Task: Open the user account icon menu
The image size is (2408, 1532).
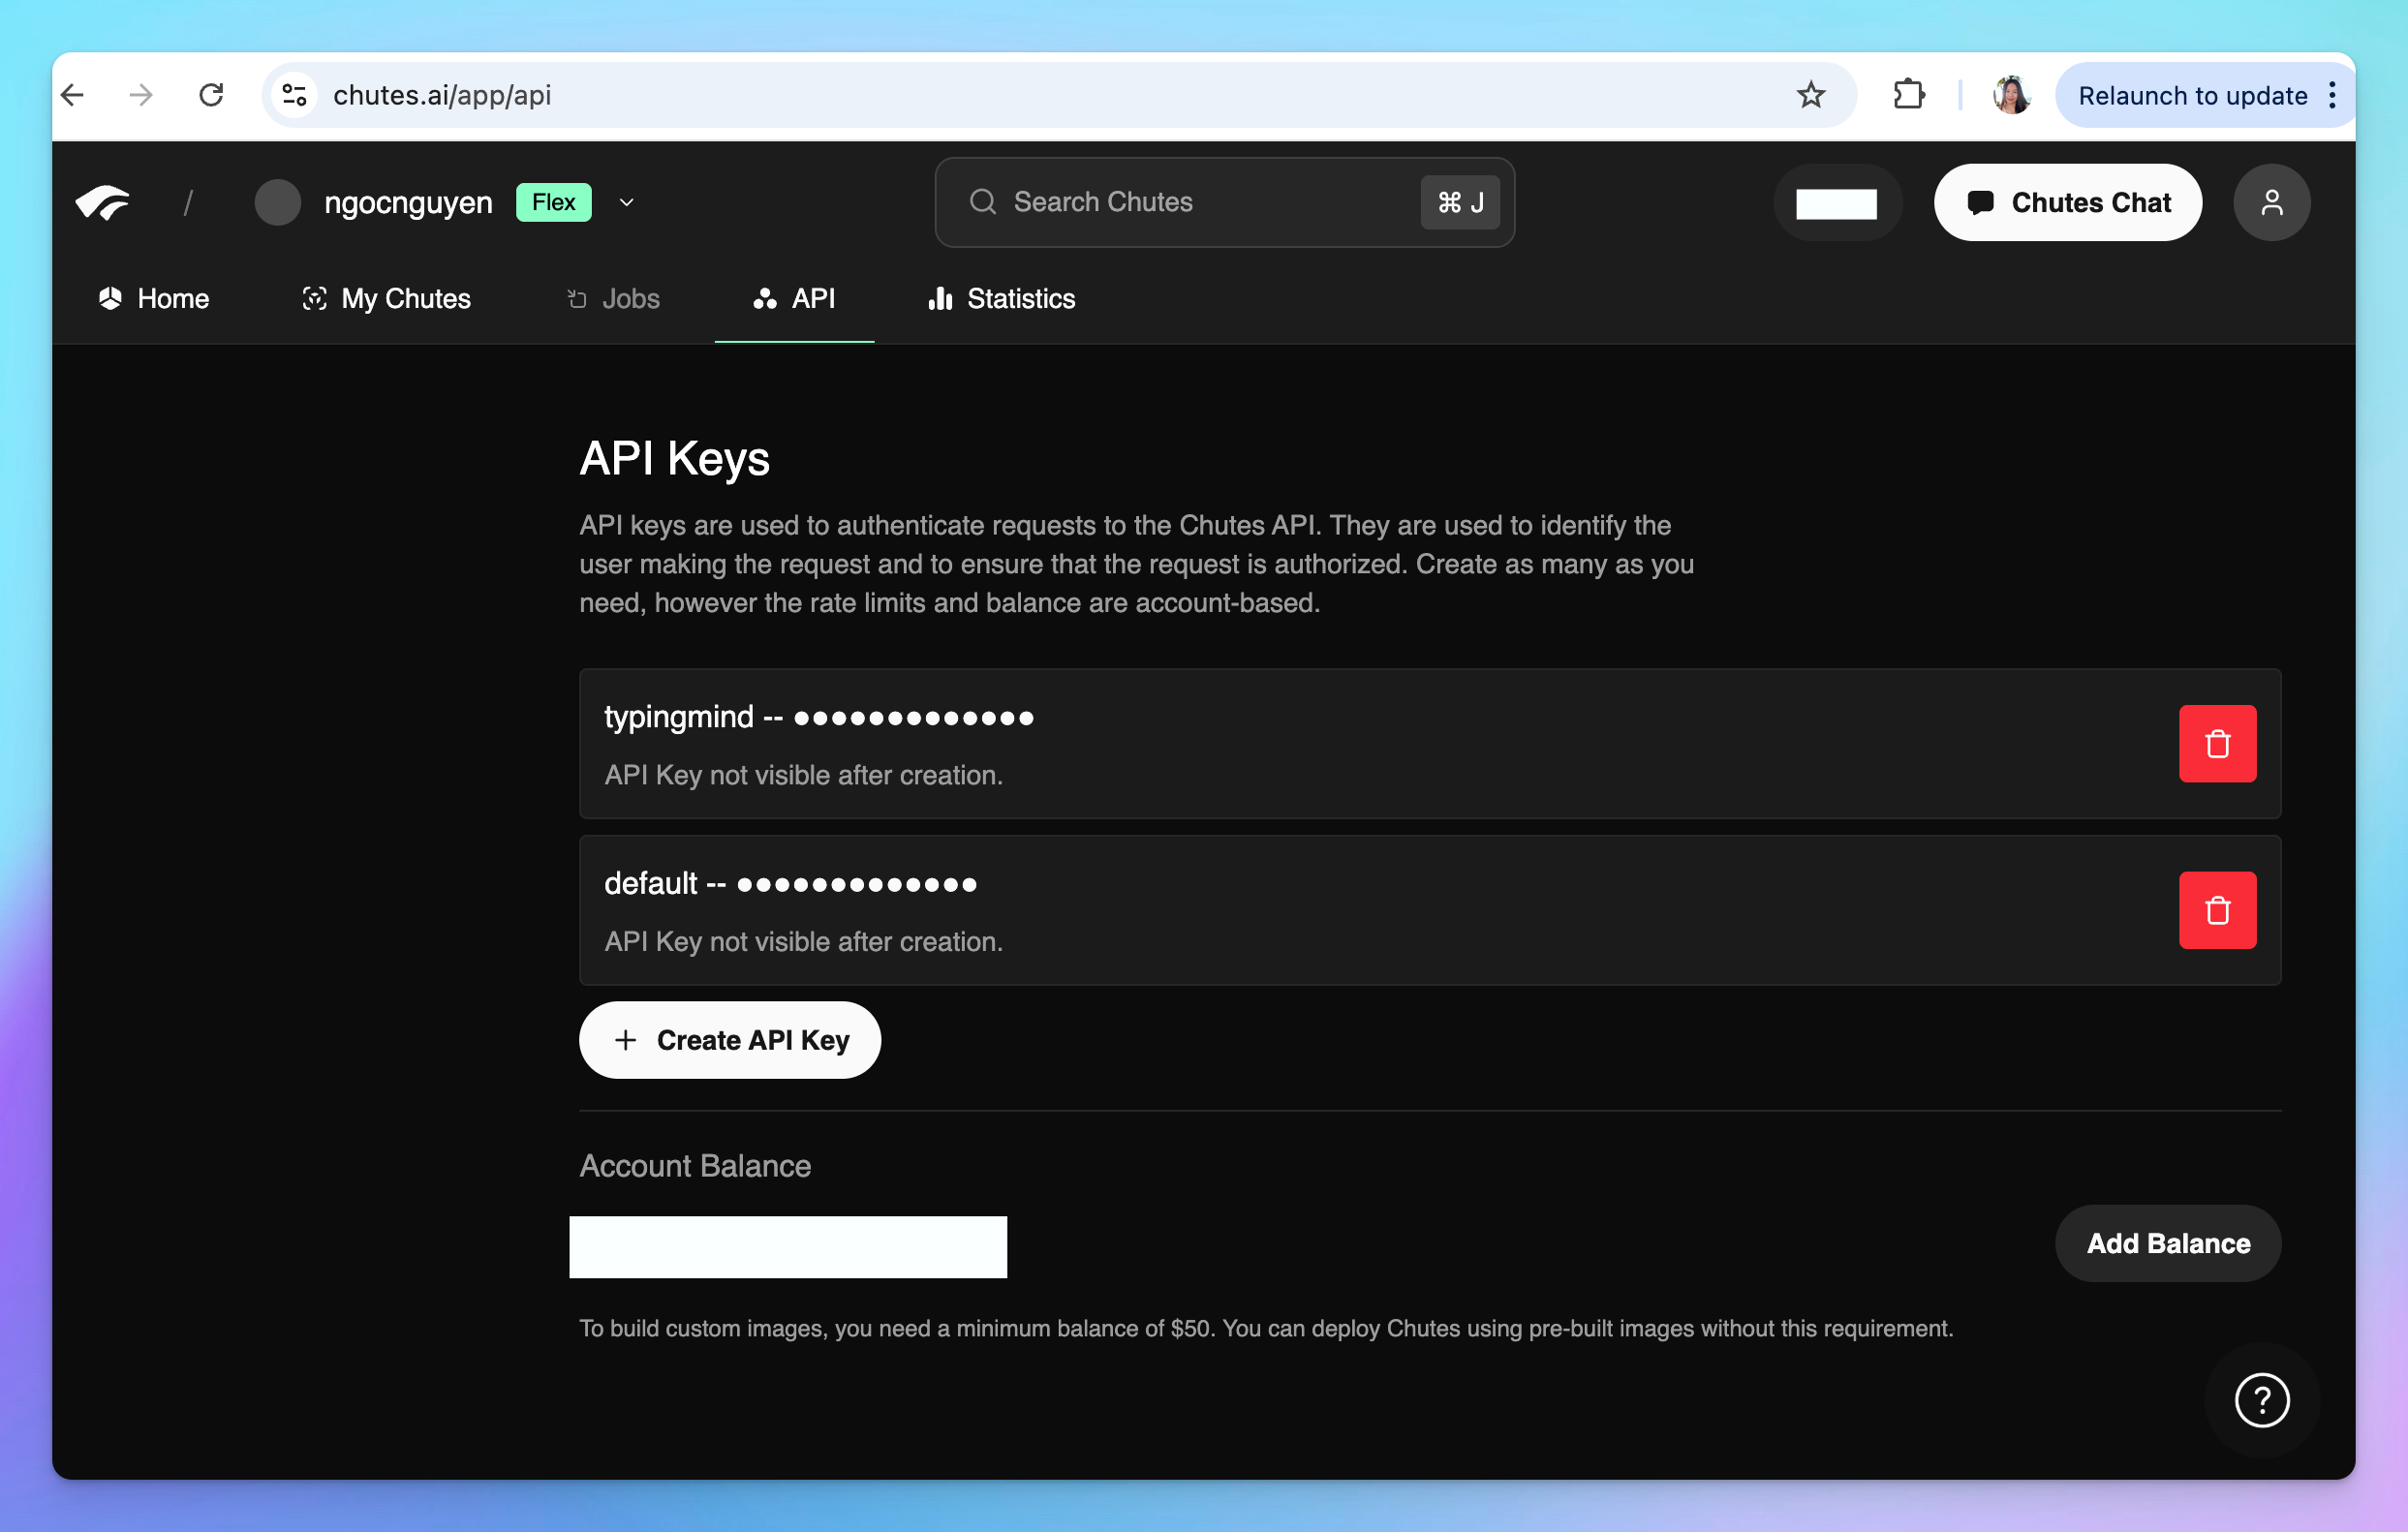Action: (2270, 203)
